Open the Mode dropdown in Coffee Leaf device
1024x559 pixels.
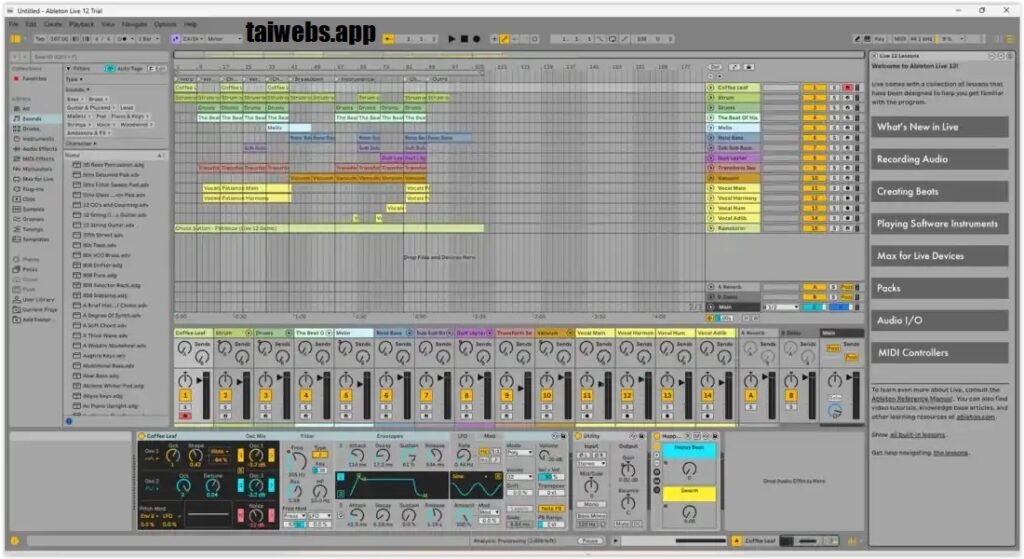click(x=517, y=453)
